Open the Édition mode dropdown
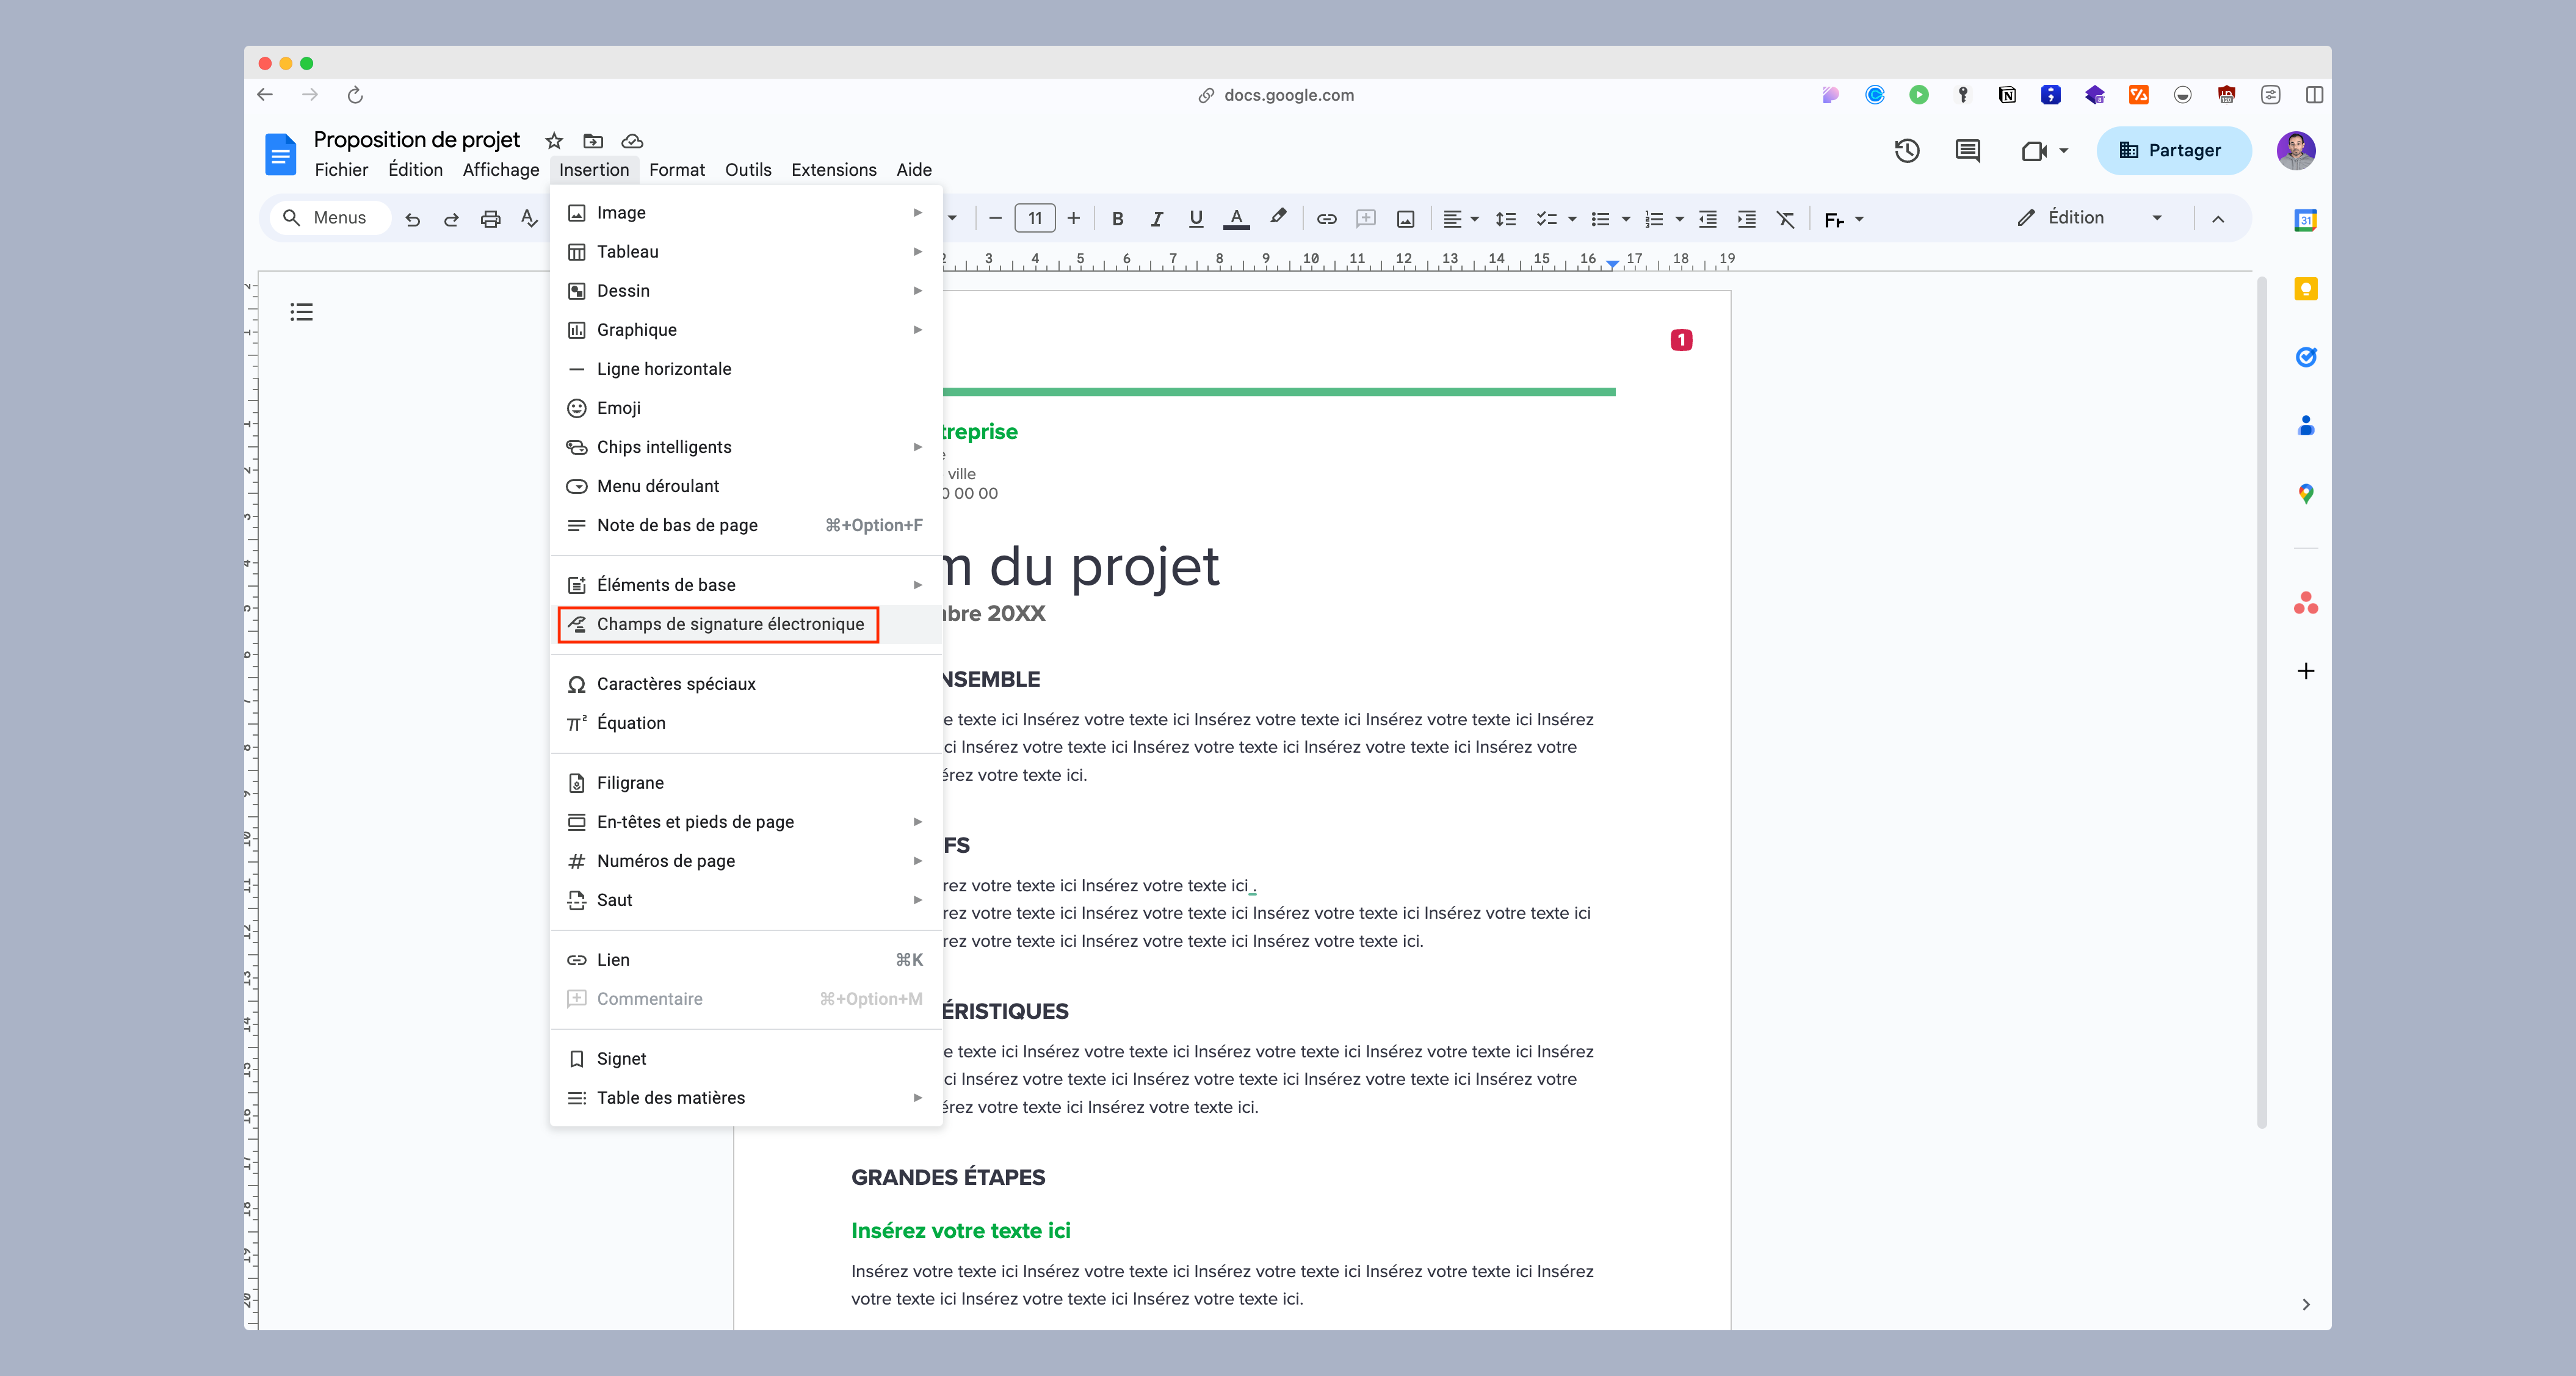Viewport: 2576px width, 1376px height. tap(2089, 218)
